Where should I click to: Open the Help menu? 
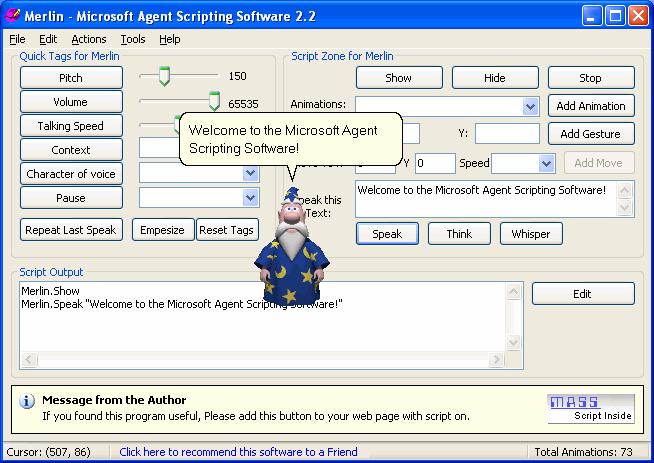click(170, 39)
